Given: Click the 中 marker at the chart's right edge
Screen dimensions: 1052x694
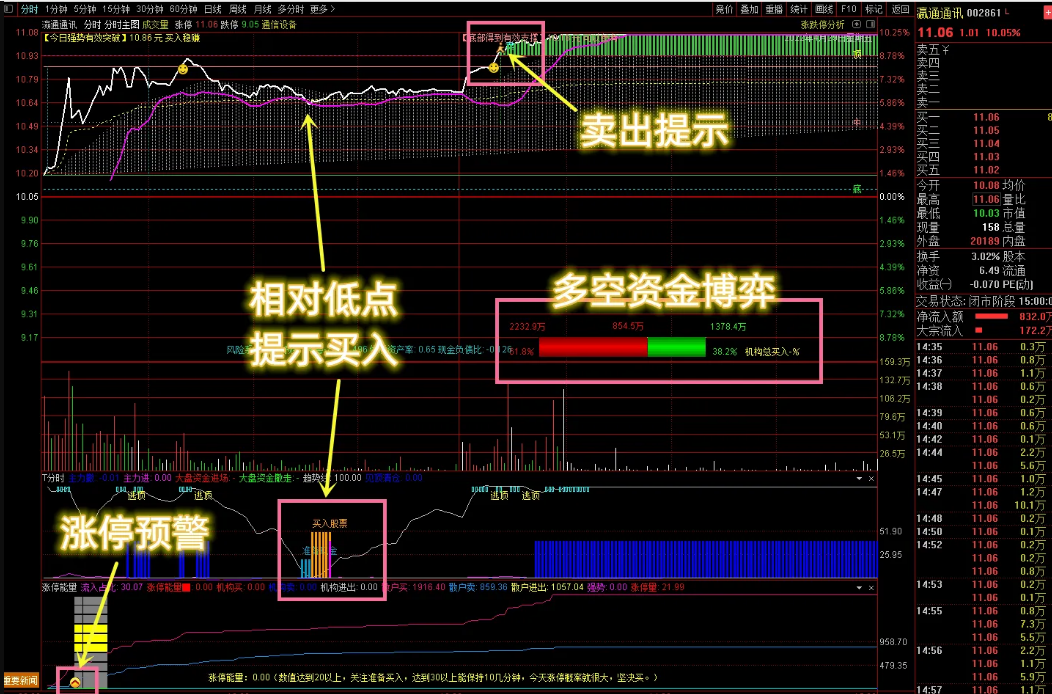Looking at the screenshot, I should (x=857, y=123).
